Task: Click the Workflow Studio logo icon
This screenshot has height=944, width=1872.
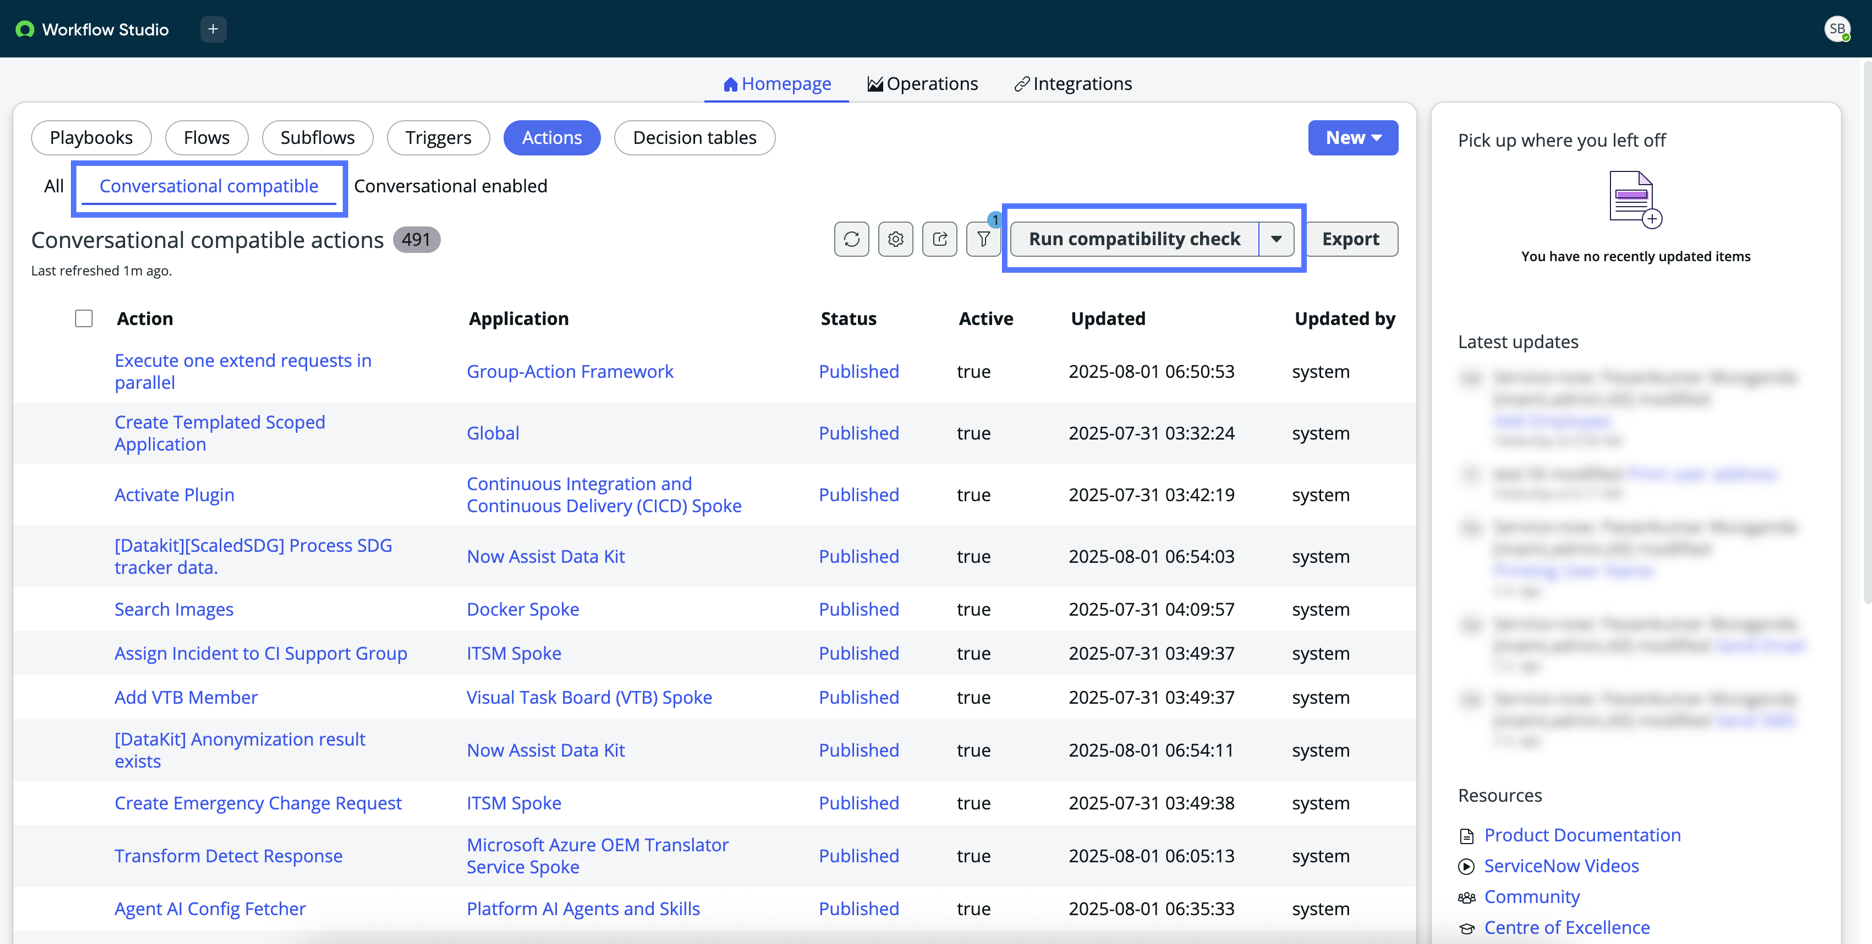Action: click(x=25, y=29)
